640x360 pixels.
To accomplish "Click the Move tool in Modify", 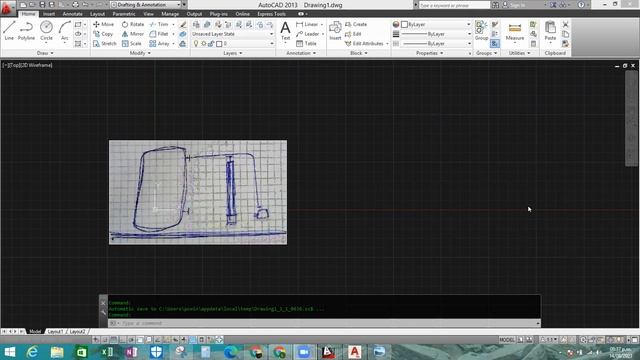I will coord(104,24).
